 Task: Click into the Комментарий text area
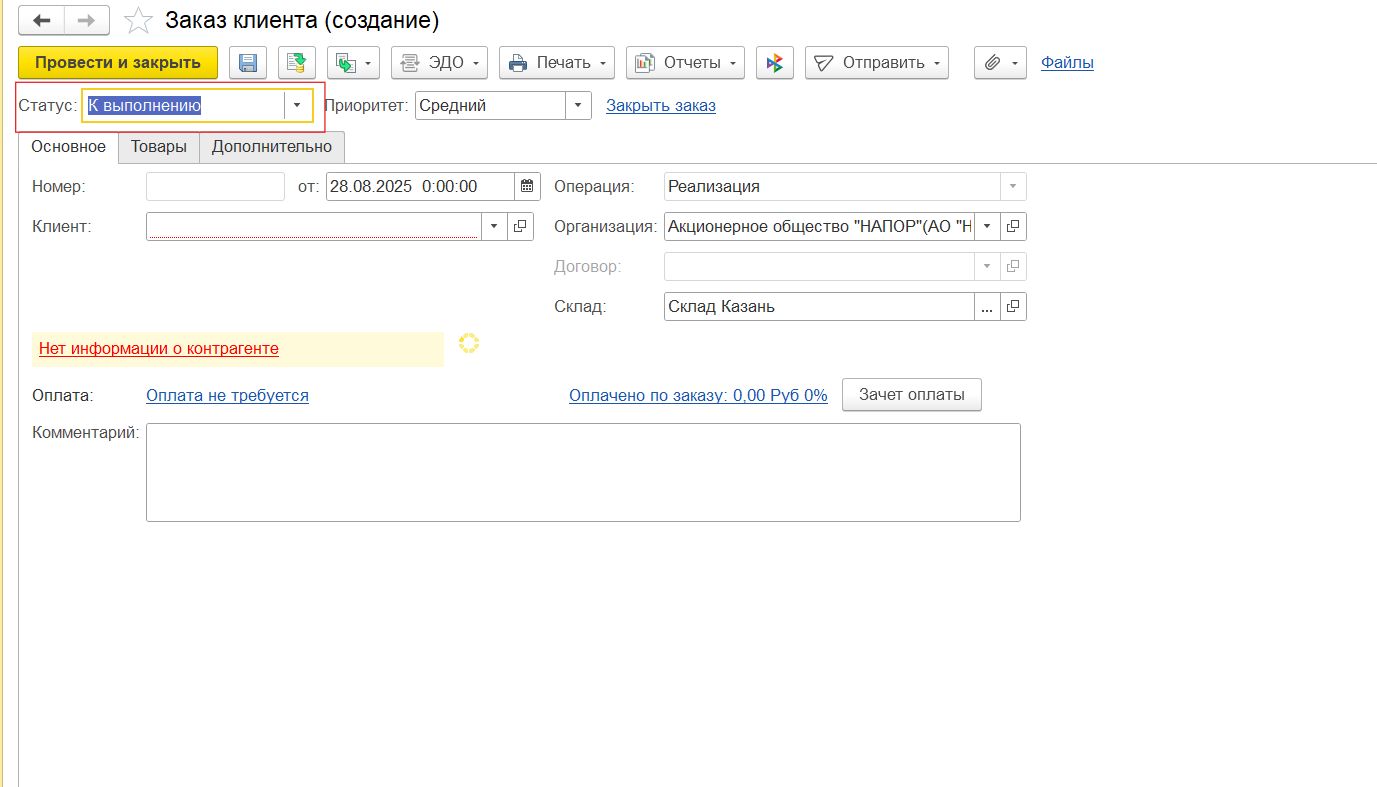click(583, 472)
